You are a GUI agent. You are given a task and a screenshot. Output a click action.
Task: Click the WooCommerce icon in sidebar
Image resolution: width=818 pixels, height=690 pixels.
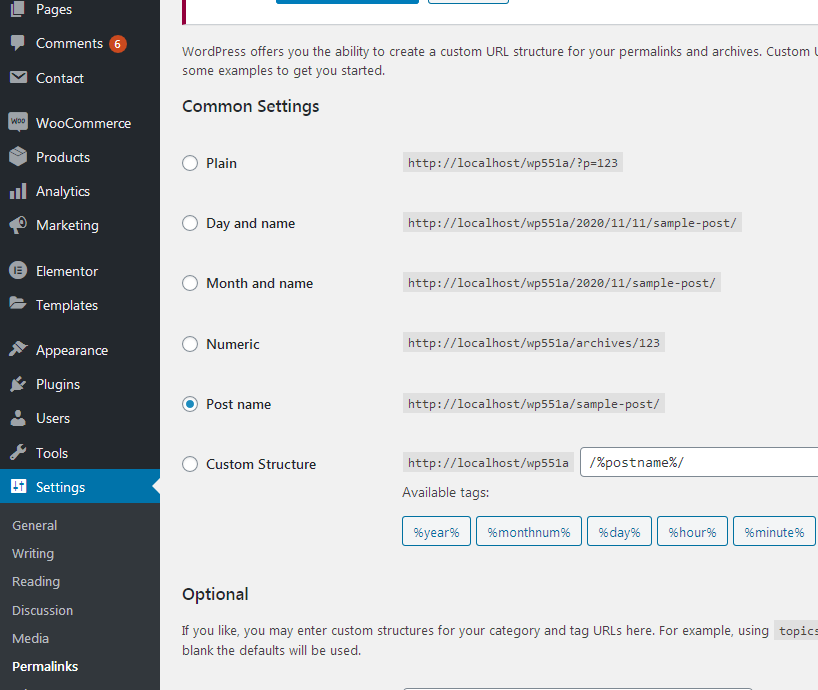18,123
